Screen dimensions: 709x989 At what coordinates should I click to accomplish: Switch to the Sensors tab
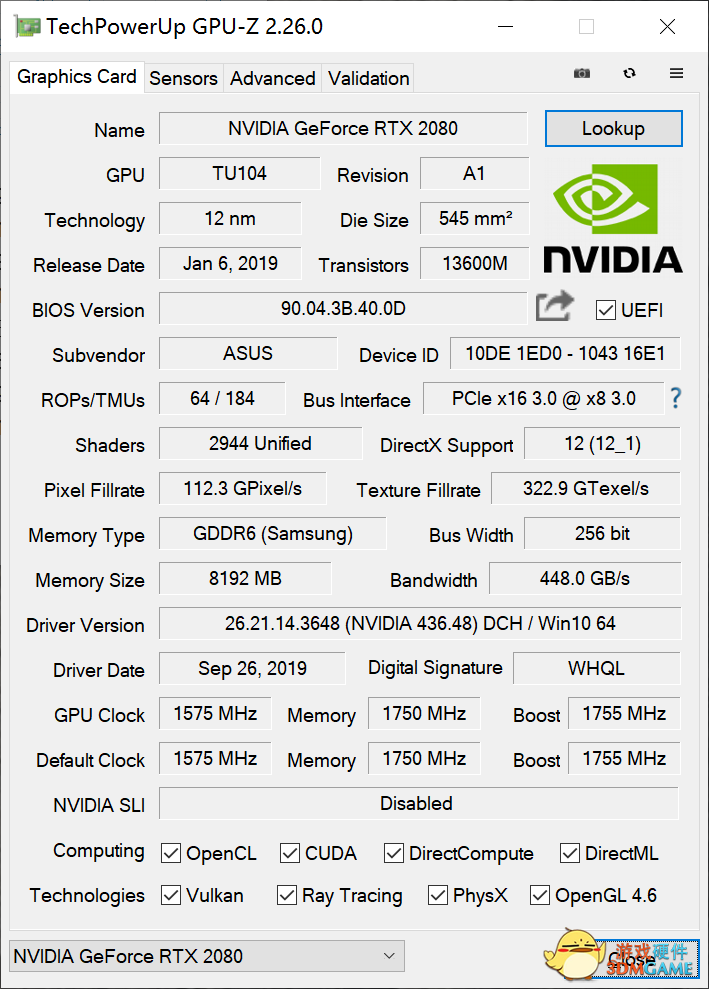point(183,78)
